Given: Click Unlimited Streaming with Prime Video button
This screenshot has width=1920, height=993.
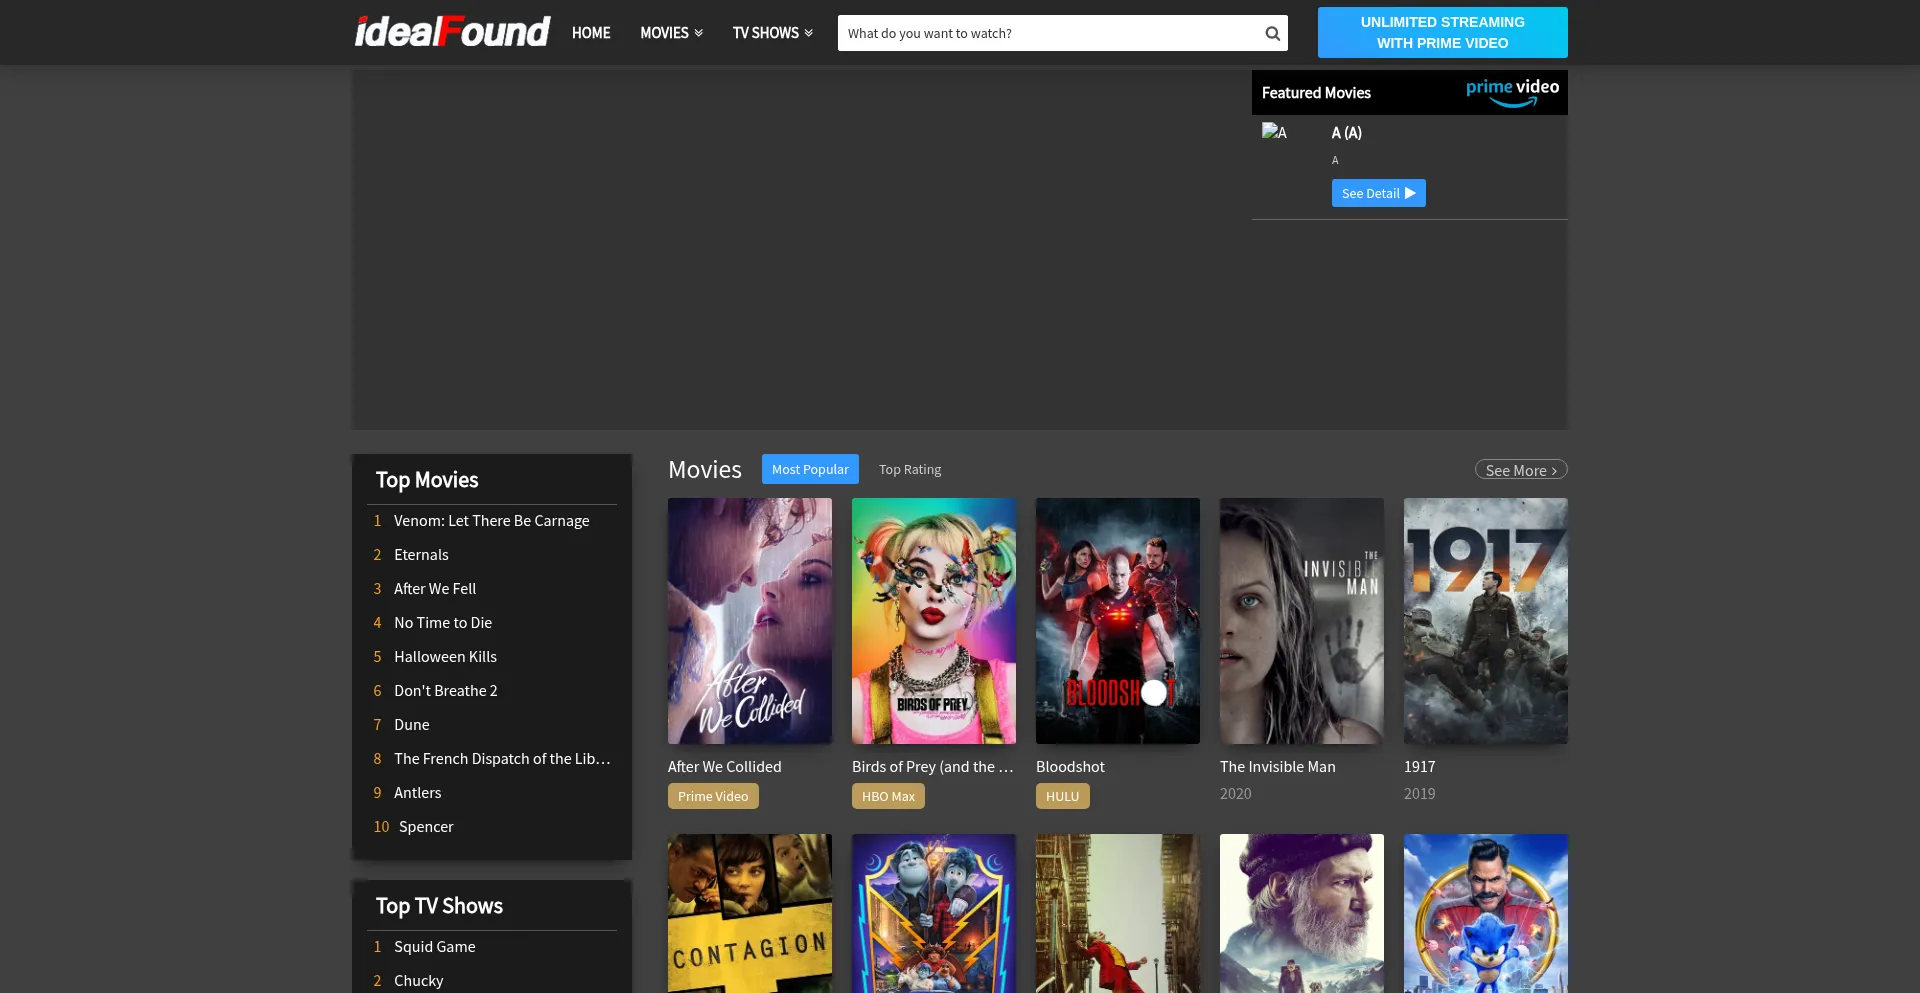Looking at the screenshot, I should coord(1442,32).
